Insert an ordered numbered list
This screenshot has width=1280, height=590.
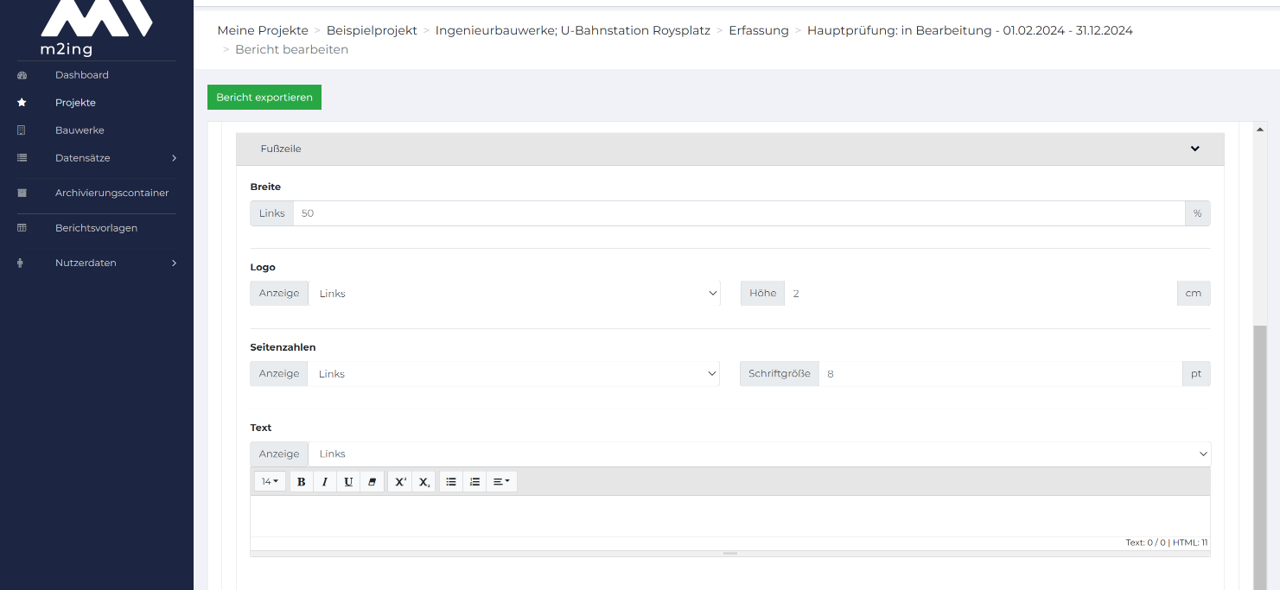coord(475,482)
